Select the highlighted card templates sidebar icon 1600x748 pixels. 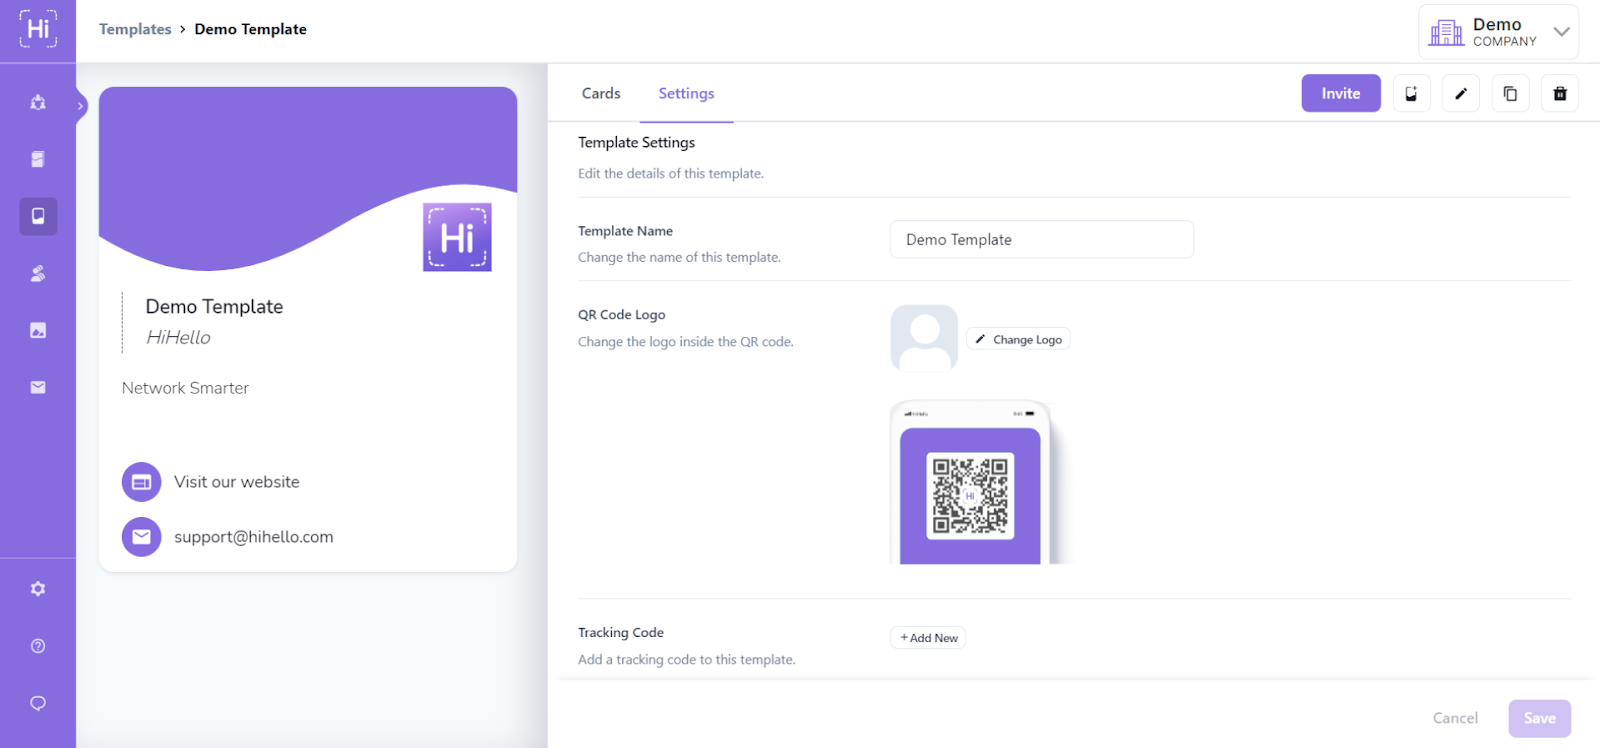(x=38, y=216)
